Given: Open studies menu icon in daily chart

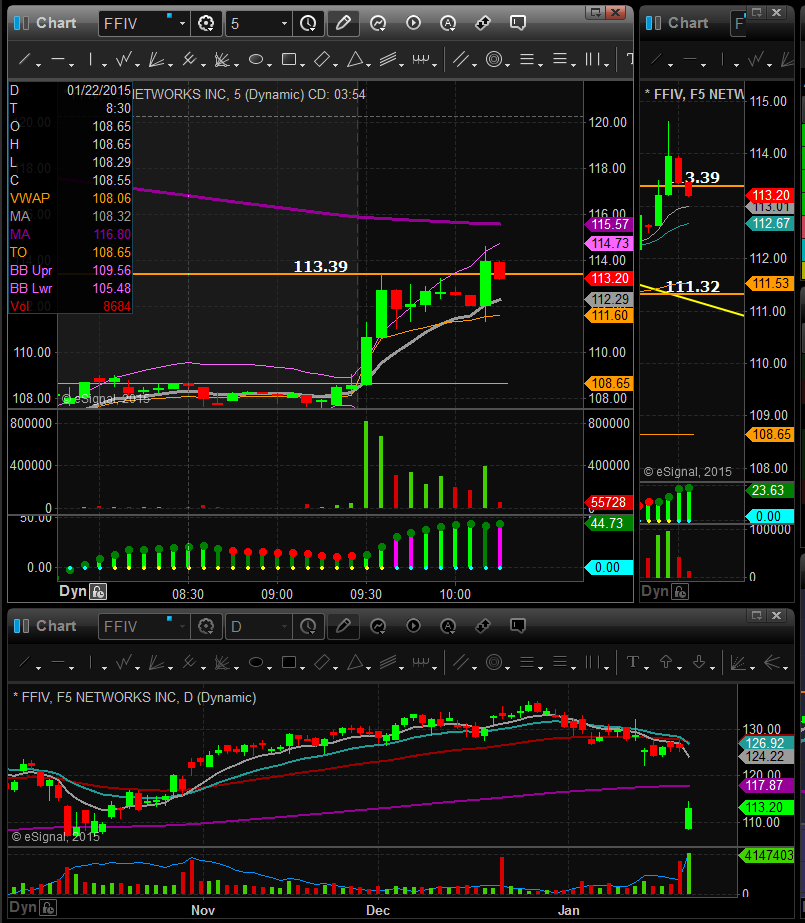Looking at the screenshot, I should pyautogui.click(x=378, y=626).
